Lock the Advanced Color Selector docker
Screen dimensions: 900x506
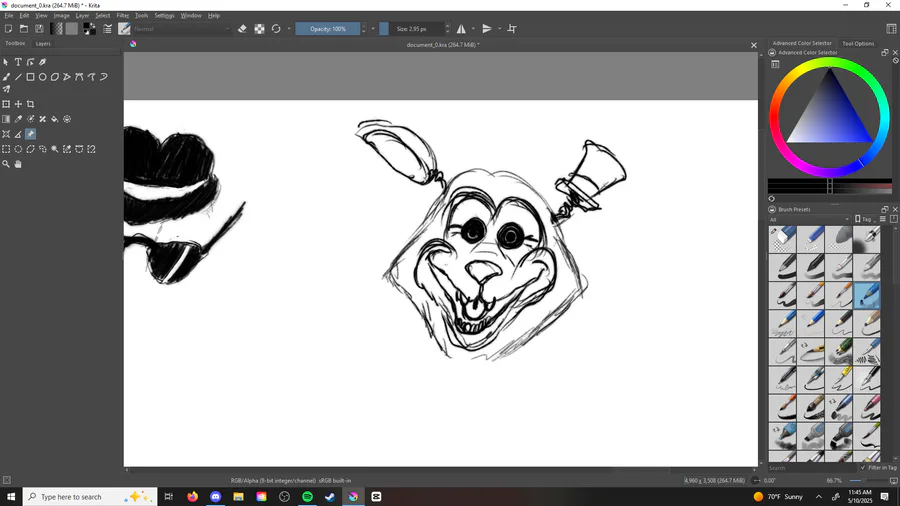(772, 52)
